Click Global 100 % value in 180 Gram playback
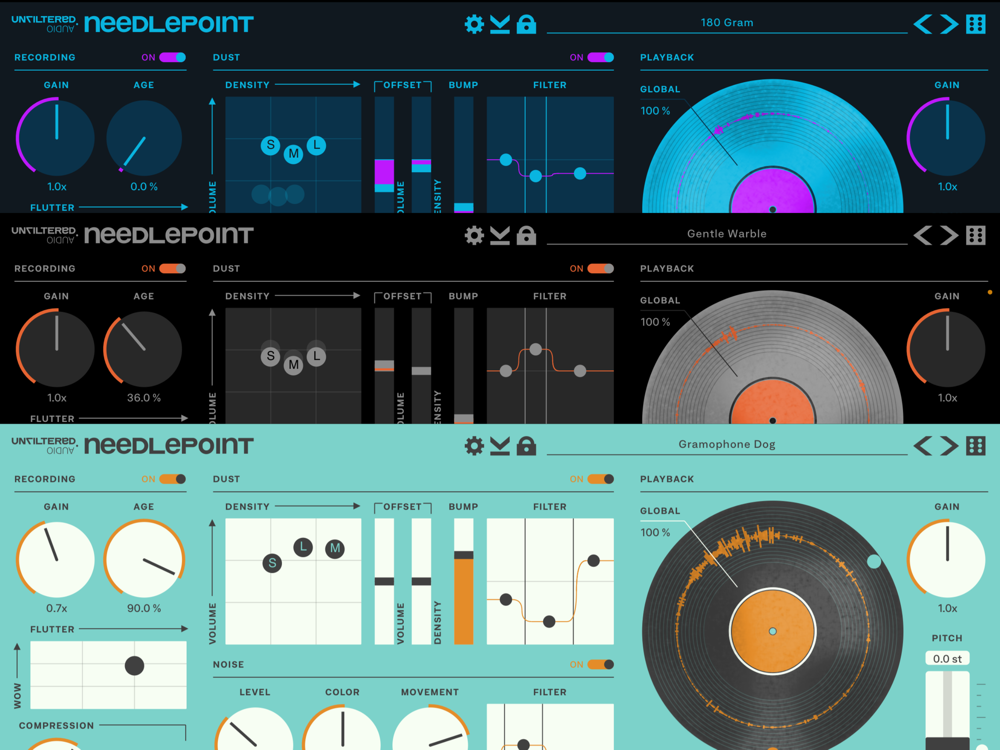This screenshot has width=1000, height=750. [656, 111]
